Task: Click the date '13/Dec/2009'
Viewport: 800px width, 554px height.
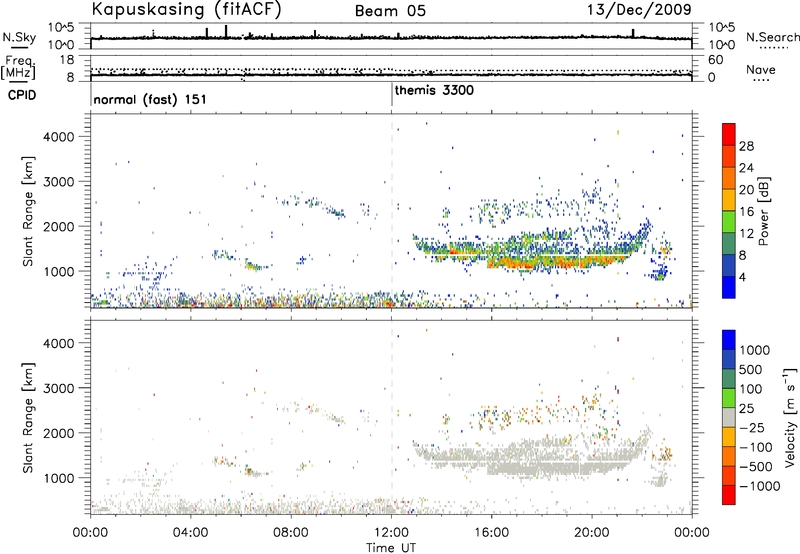Action: click(x=639, y=9)
